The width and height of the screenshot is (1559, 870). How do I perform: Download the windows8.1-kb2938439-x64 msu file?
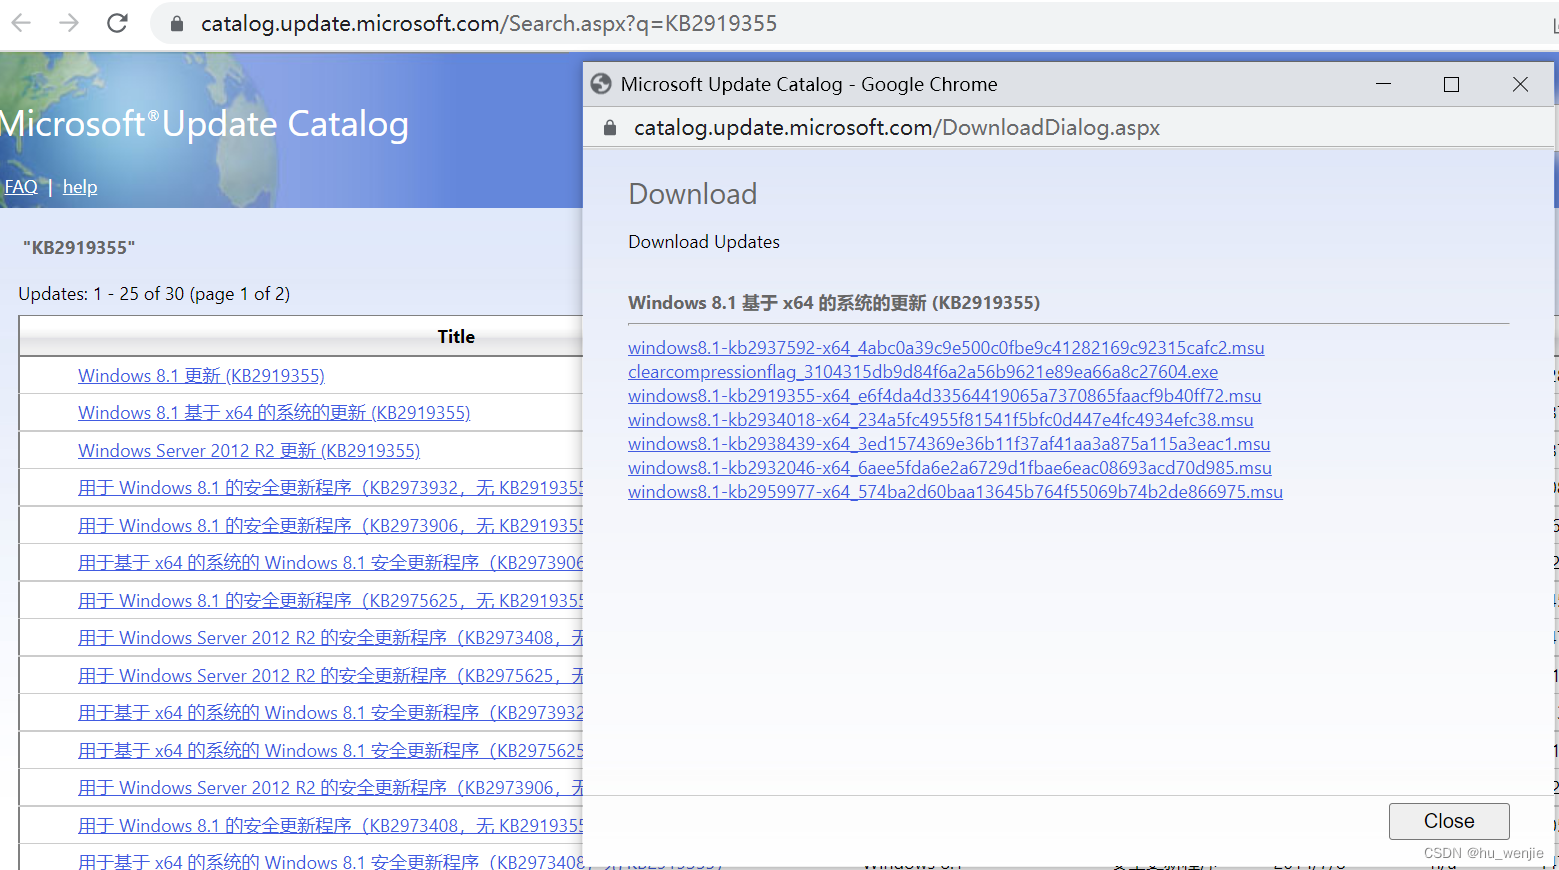click(x=948, y=443)
